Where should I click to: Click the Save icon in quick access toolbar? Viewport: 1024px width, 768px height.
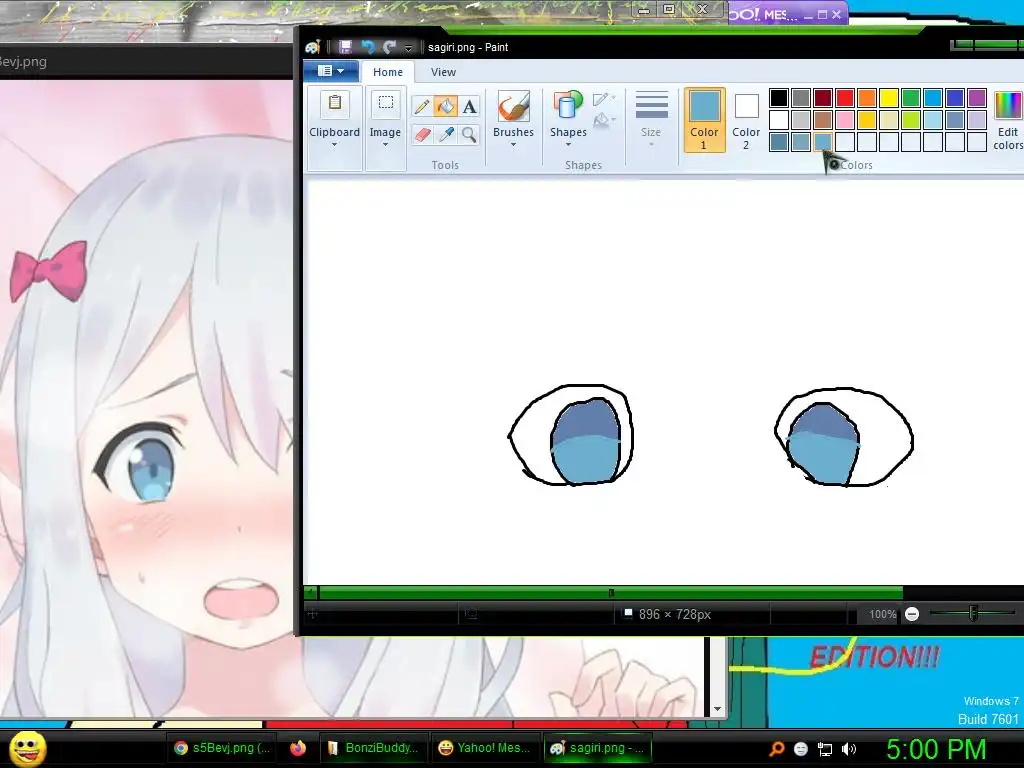click(x=345, y=47)
